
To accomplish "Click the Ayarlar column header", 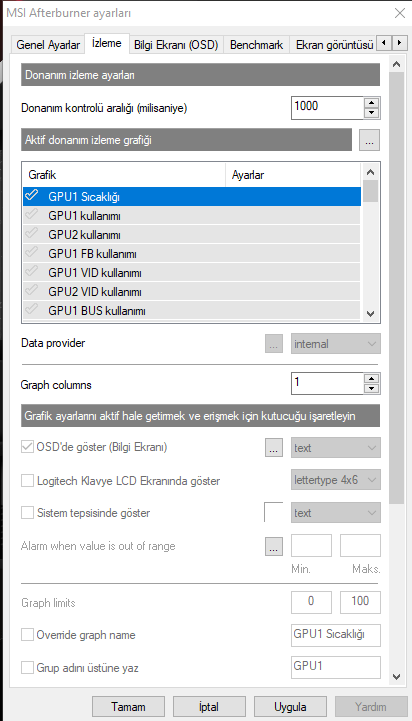I will [293, 175].
